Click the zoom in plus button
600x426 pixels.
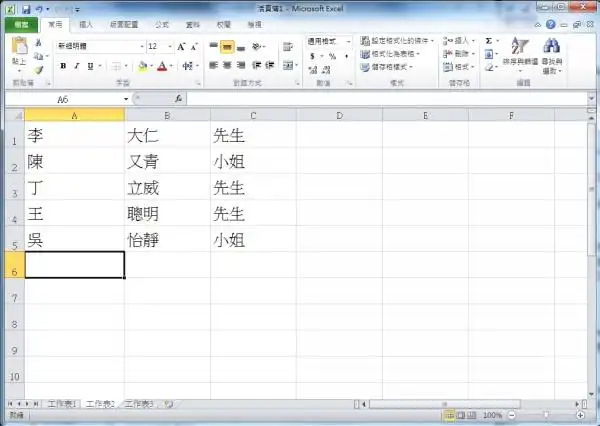(580, 415)
